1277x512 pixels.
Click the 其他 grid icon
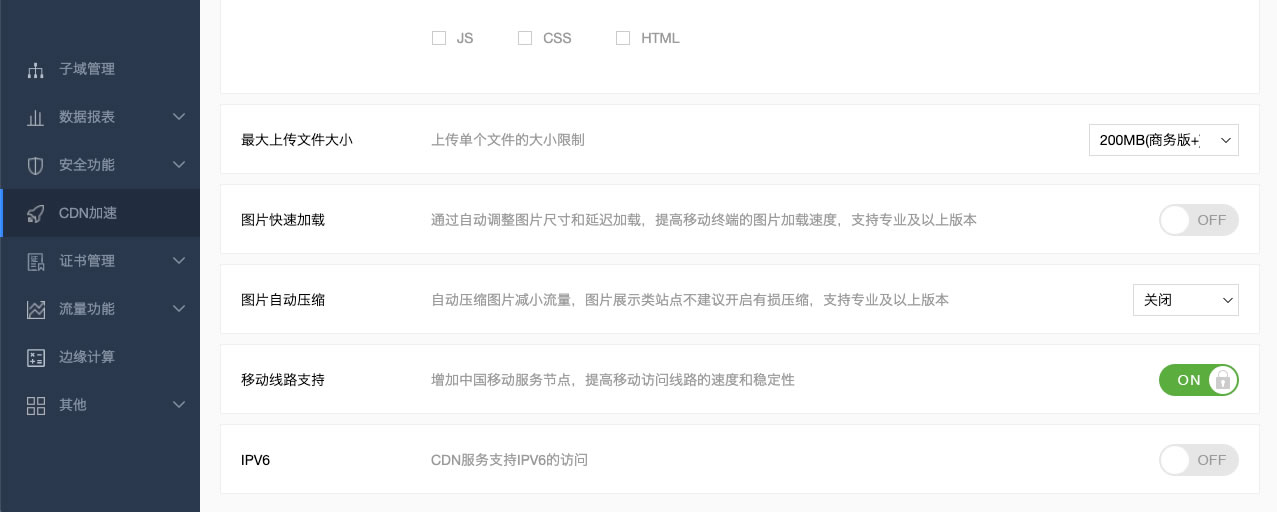(x=36, y=405)
